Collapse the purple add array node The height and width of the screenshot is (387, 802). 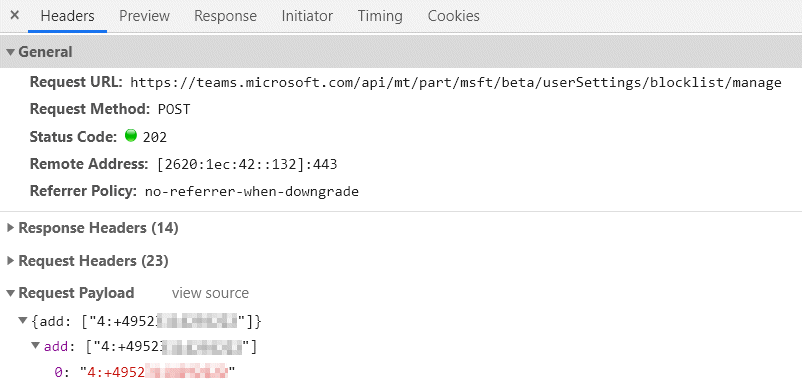(35, 346)
